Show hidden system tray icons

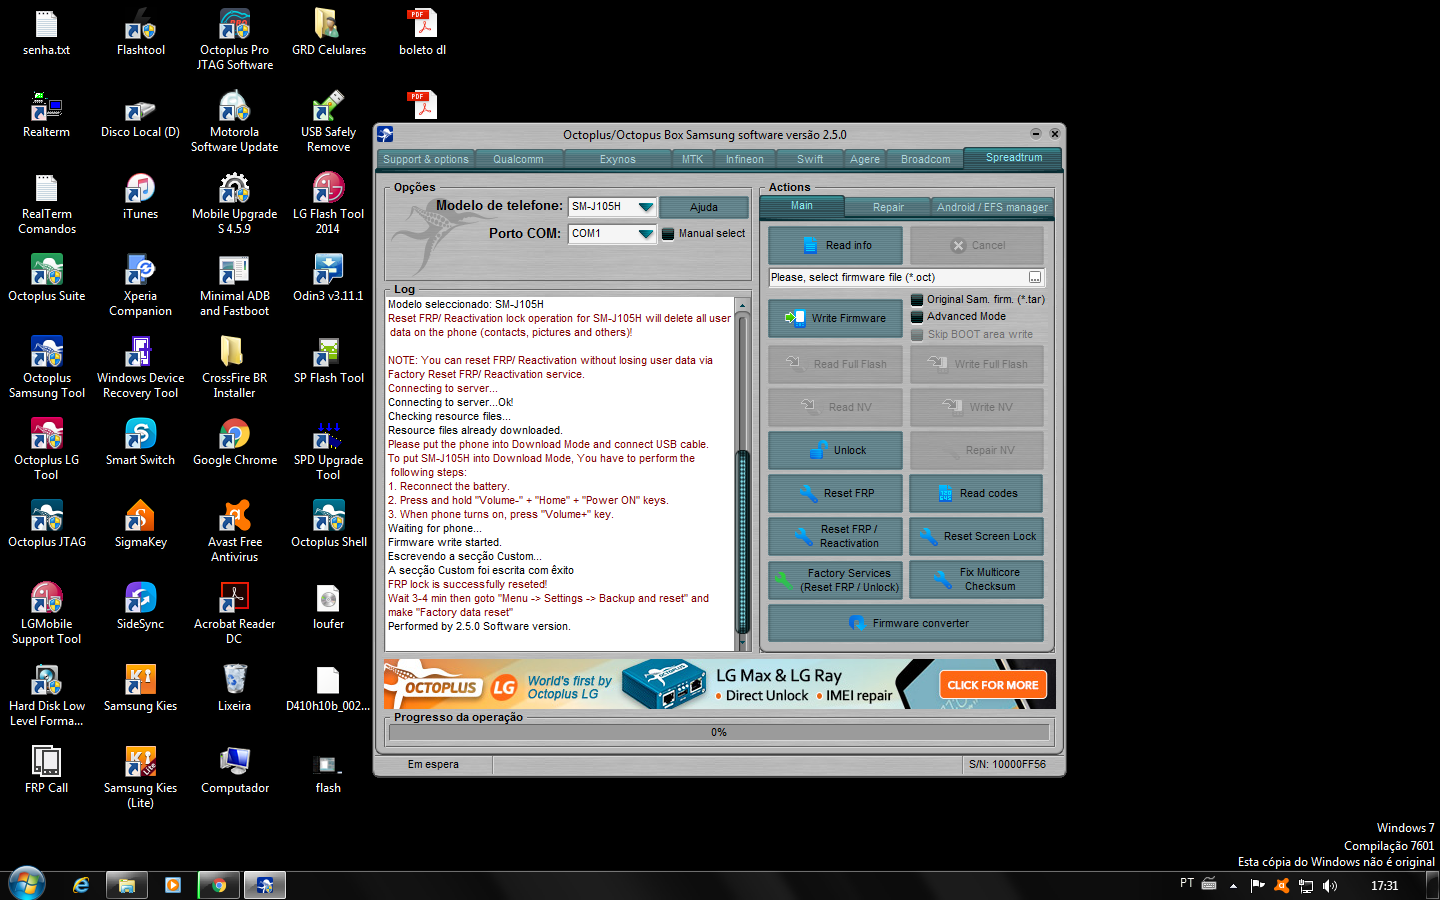point(1233,885)
